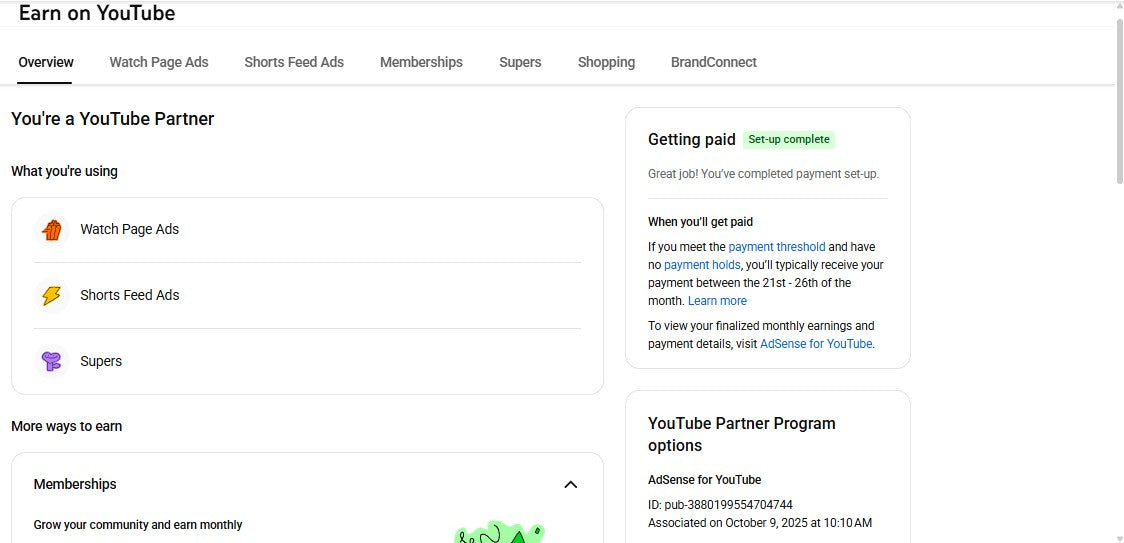Viewport: 1124px width, 543px height.
Task: Switch to the BrandConnect tab
Action: point(713,62)
